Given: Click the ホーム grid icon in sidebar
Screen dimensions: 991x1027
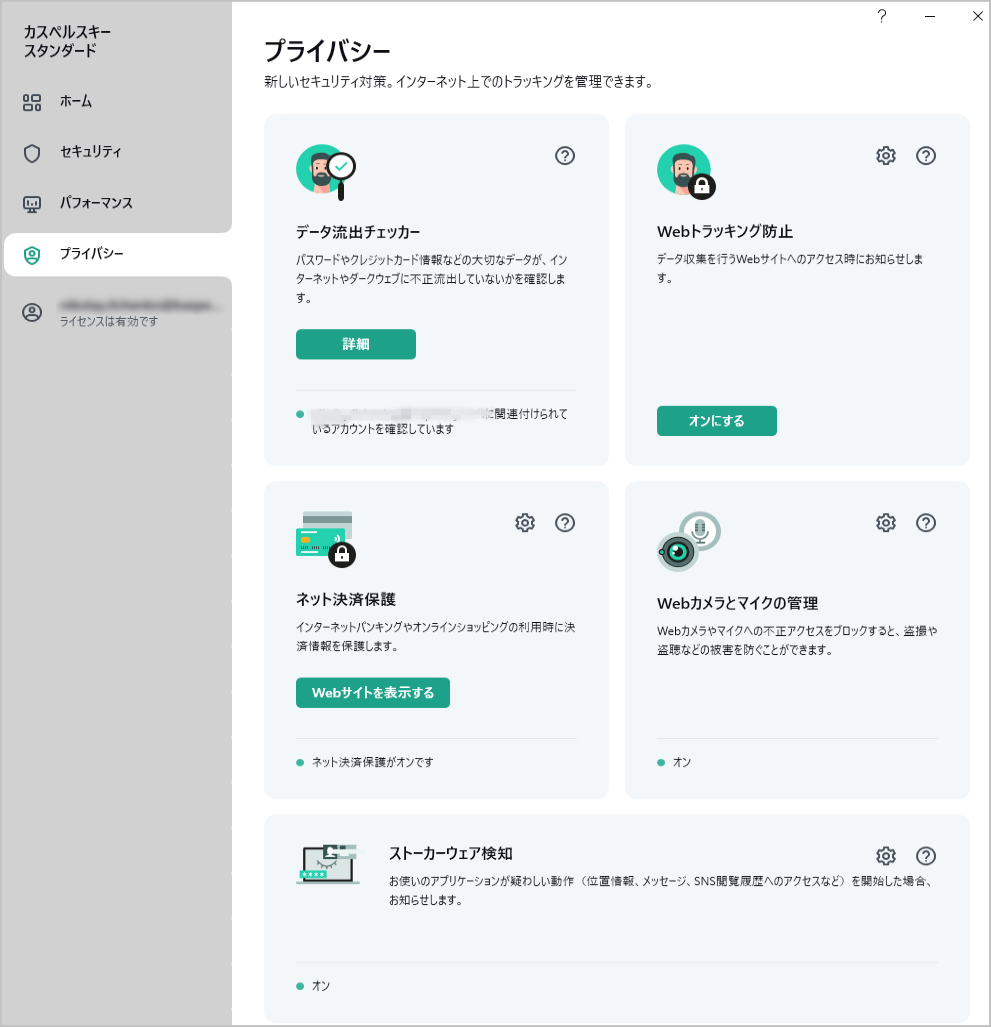Looking at the screenshot, I should click(32, 102).
